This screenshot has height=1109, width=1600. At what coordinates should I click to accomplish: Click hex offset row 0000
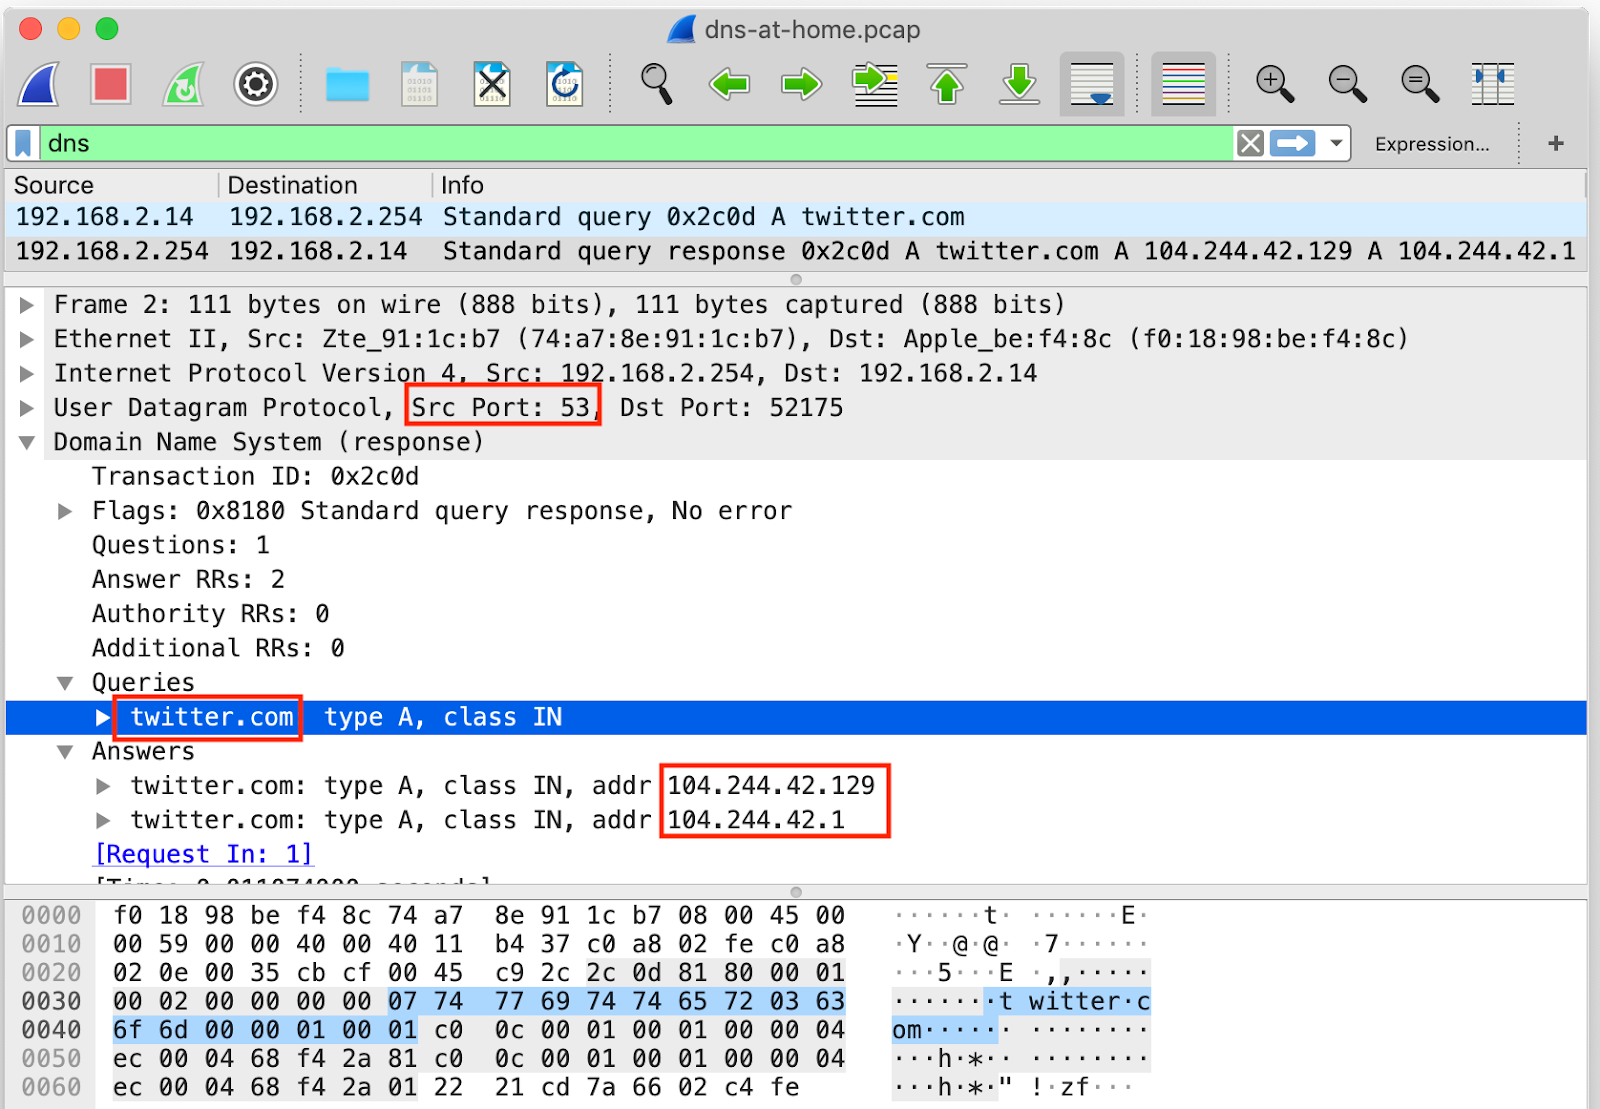coord(51,915)
